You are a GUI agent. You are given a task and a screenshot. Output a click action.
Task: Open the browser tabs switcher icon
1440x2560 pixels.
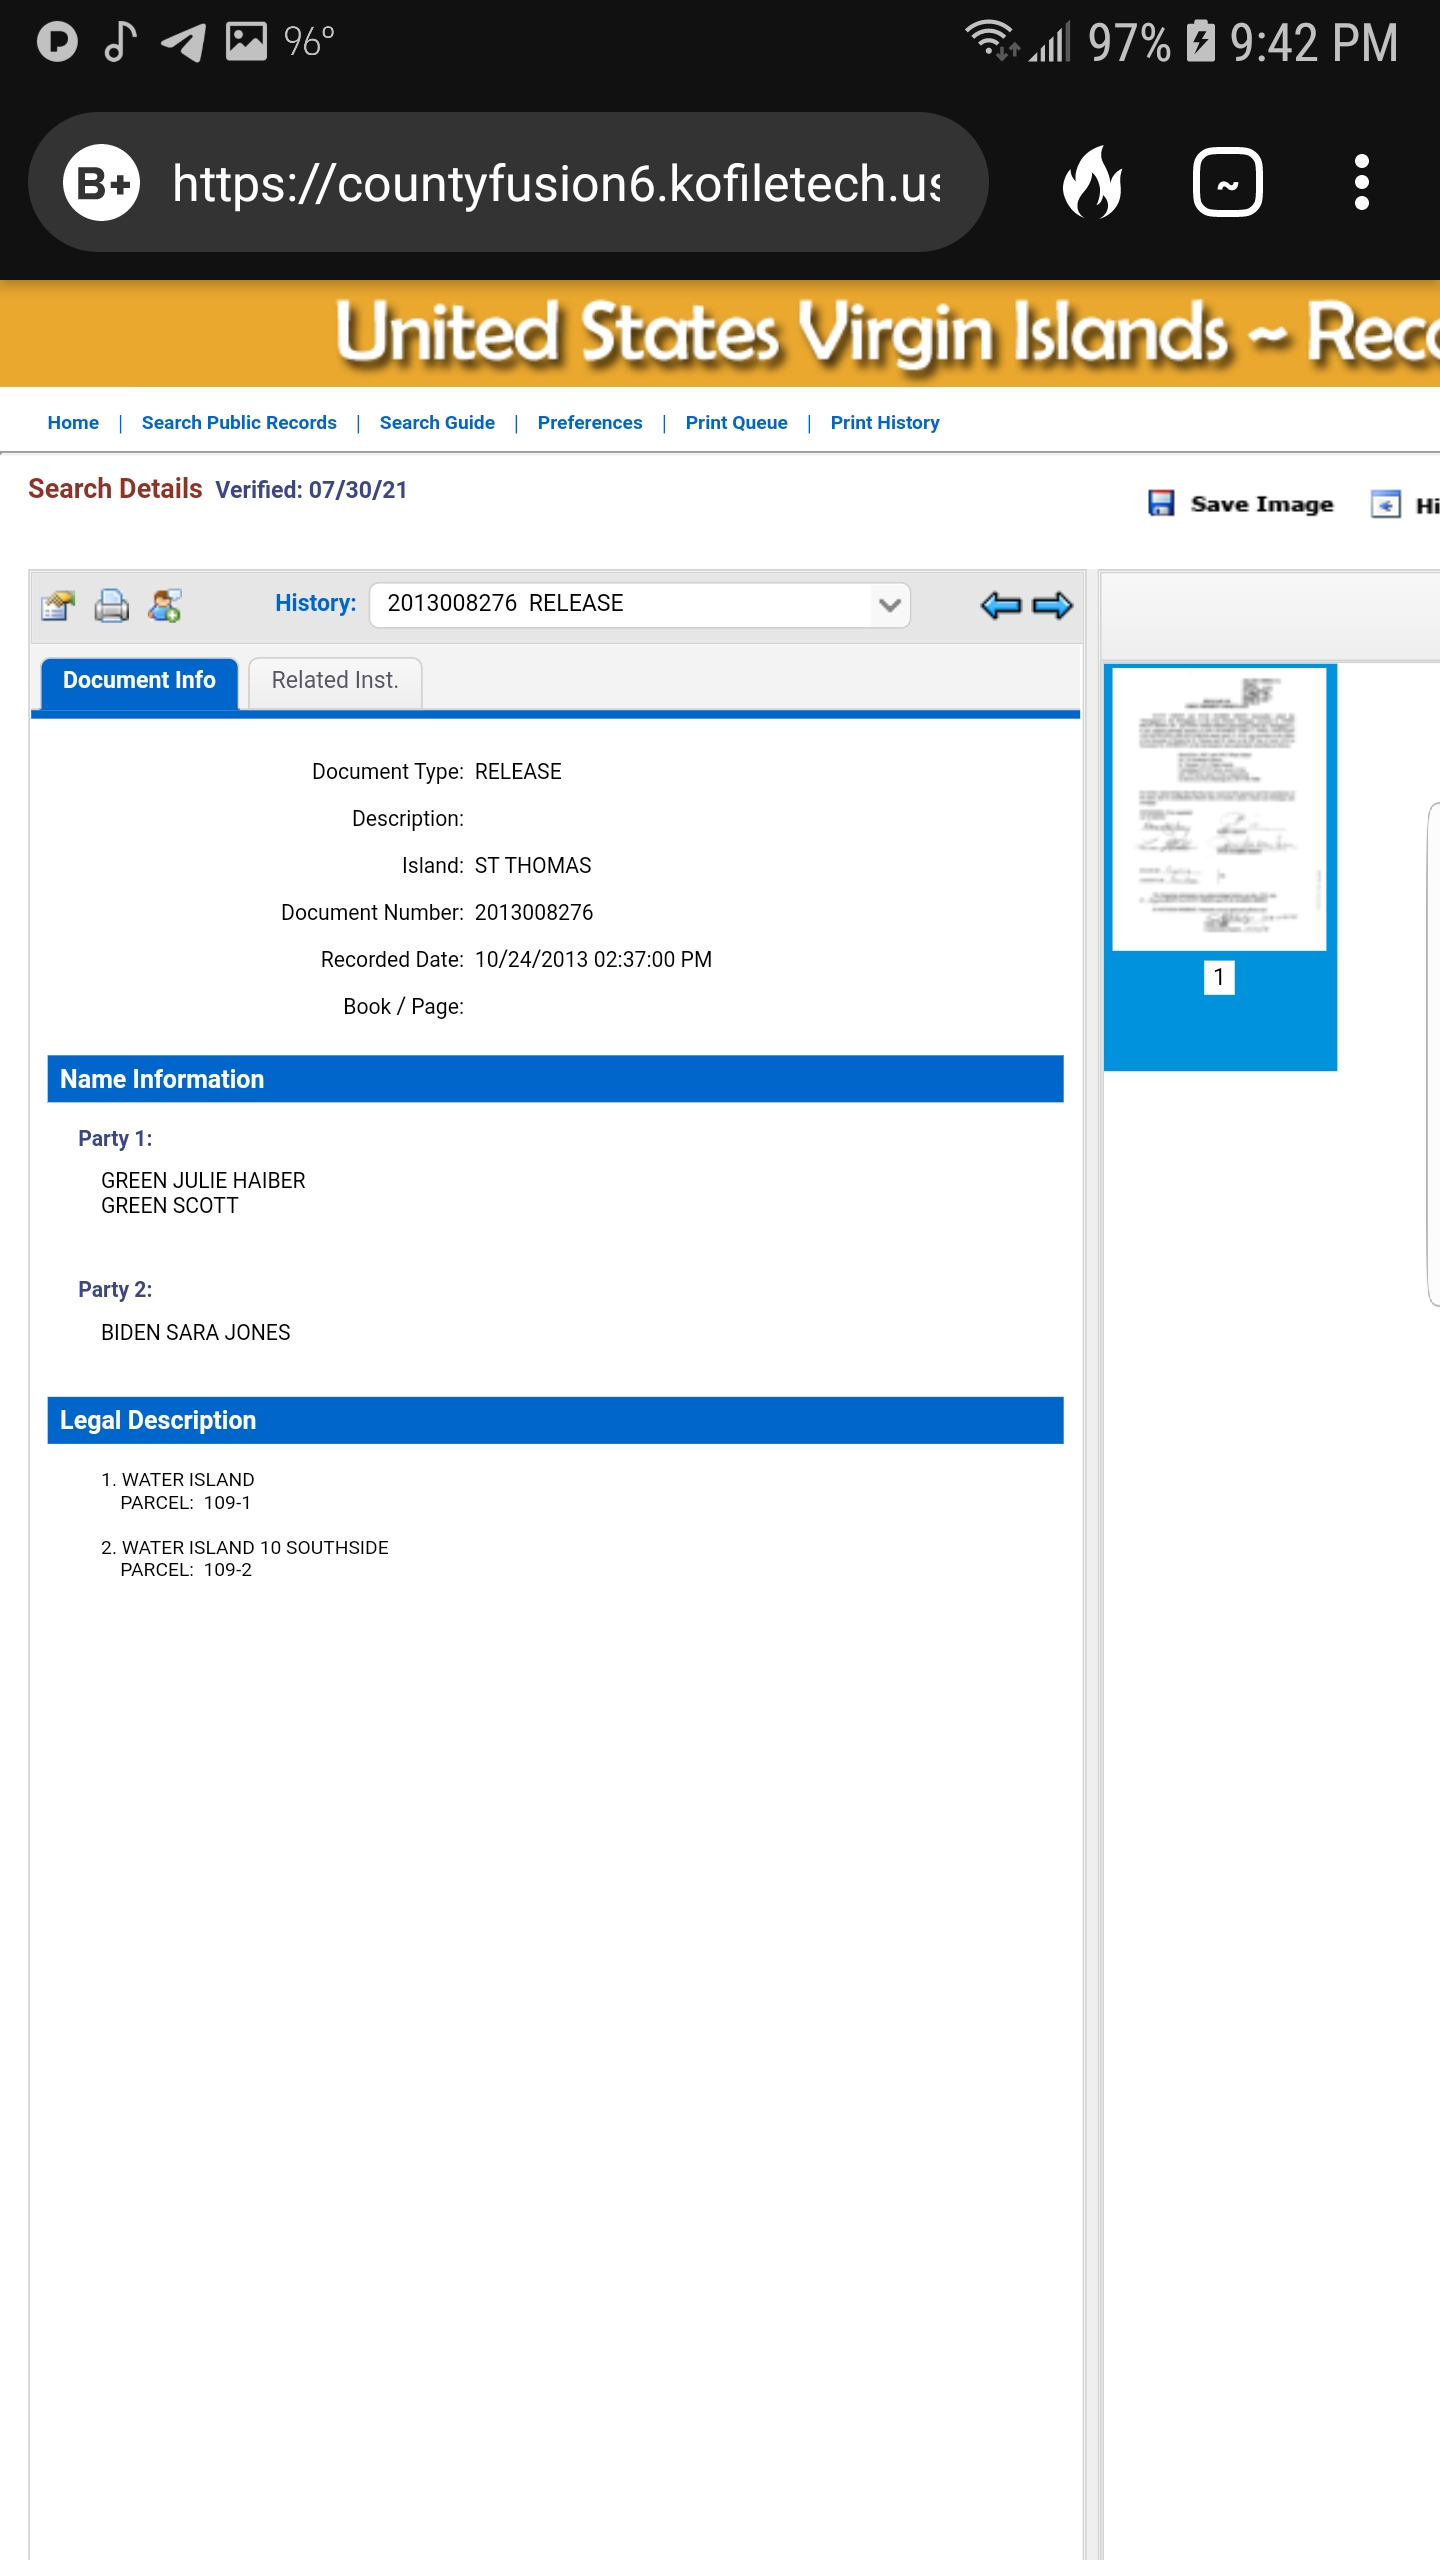[x=1227, y=182]
